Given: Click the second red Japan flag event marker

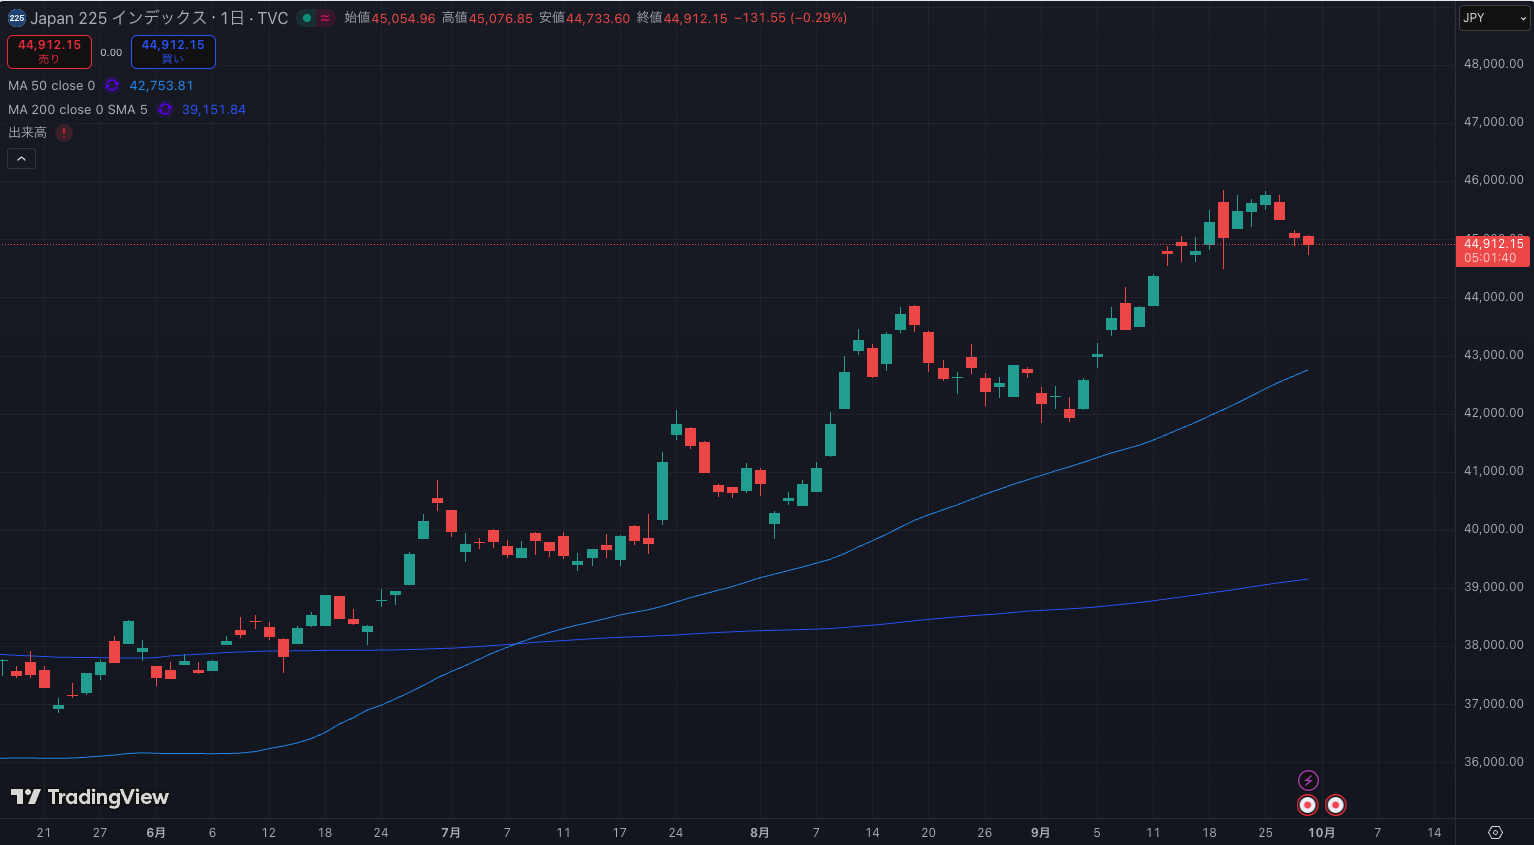Looking at the screenshot, I should (1336, 805).
